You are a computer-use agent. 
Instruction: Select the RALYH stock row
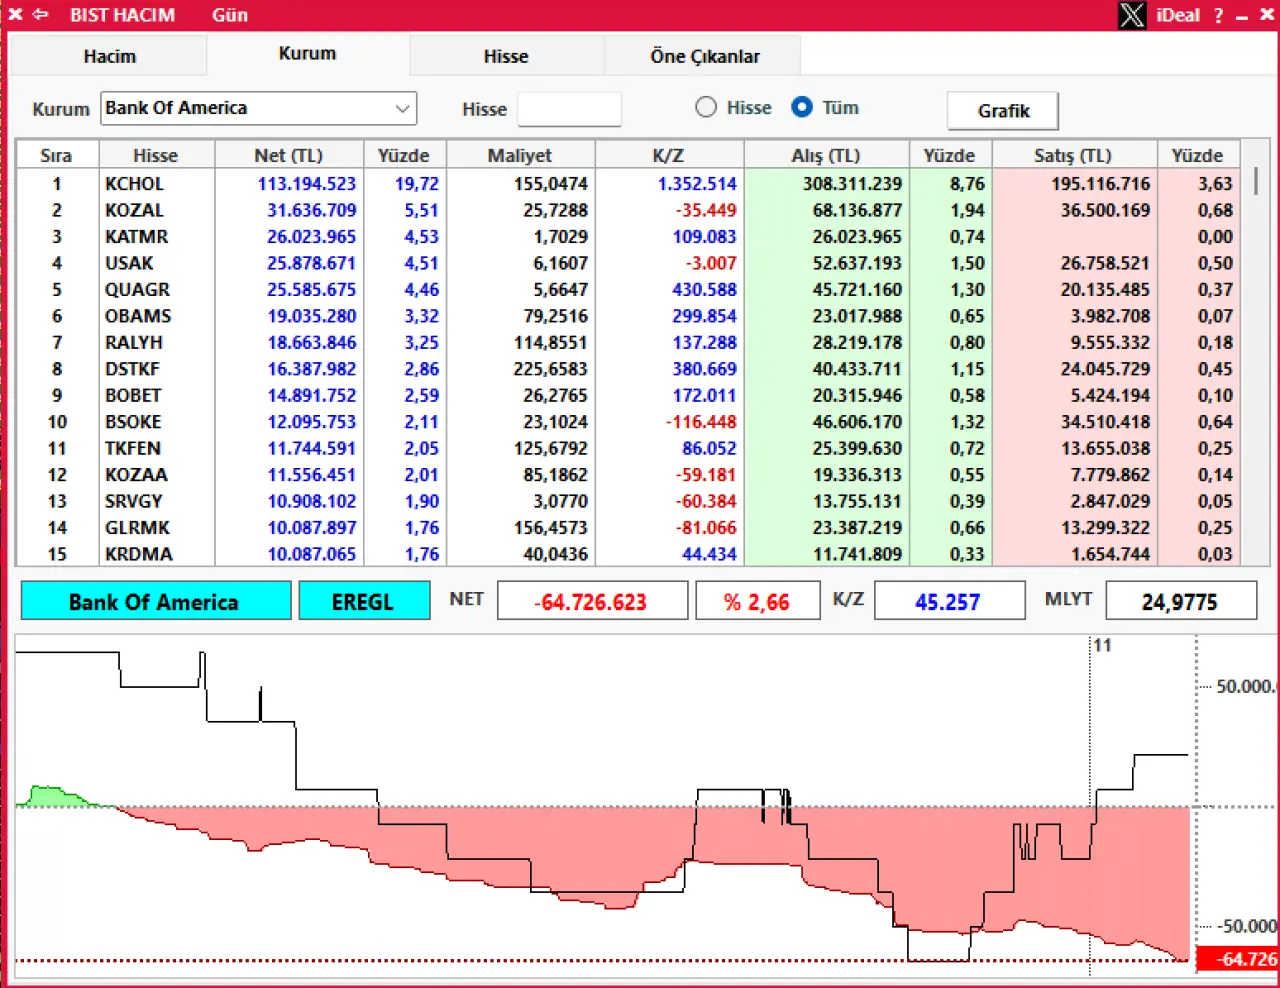628,343
